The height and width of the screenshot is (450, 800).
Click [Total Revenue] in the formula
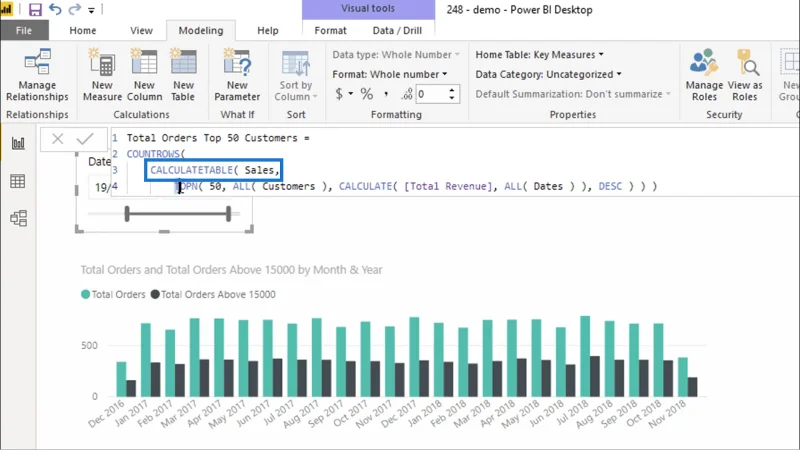[x=447, y=186]
